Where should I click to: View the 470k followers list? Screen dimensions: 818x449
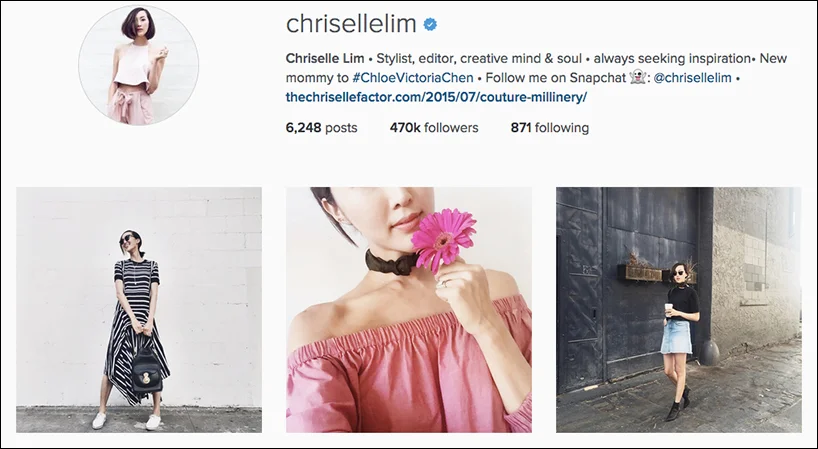434,128
